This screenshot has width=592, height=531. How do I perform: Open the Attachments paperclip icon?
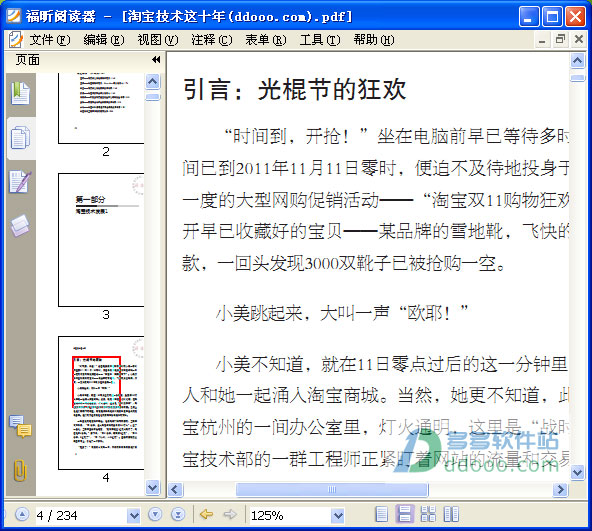tap(20, 471)
